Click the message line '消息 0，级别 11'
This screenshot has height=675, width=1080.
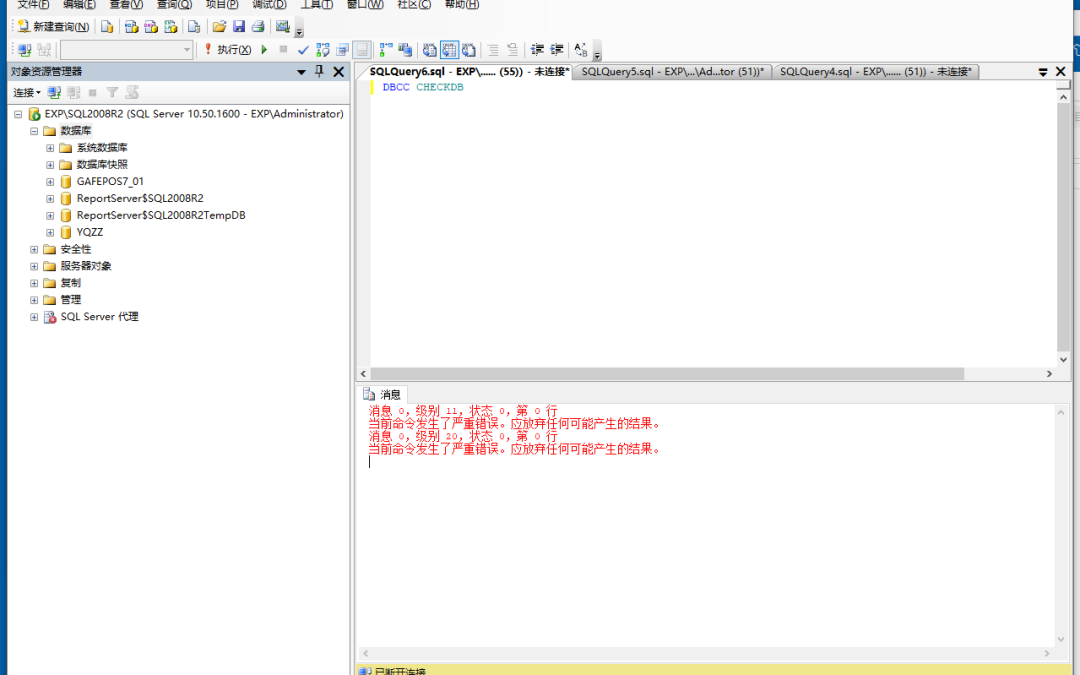462,411
